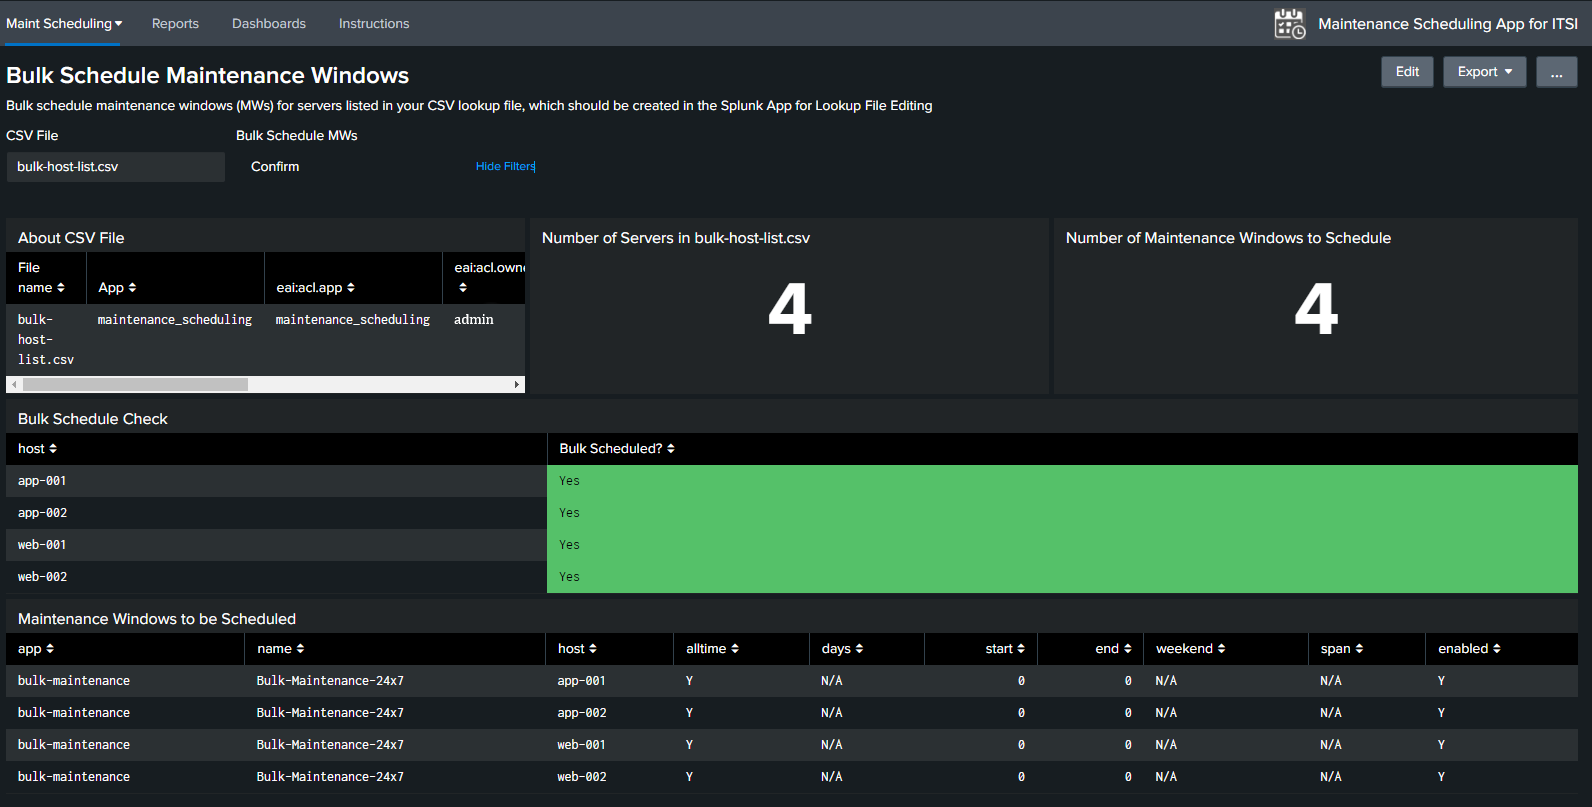Click the About CSV File horizontal scrollbar thumb
Screen dimensions: 1592x807
pos(135,384)
